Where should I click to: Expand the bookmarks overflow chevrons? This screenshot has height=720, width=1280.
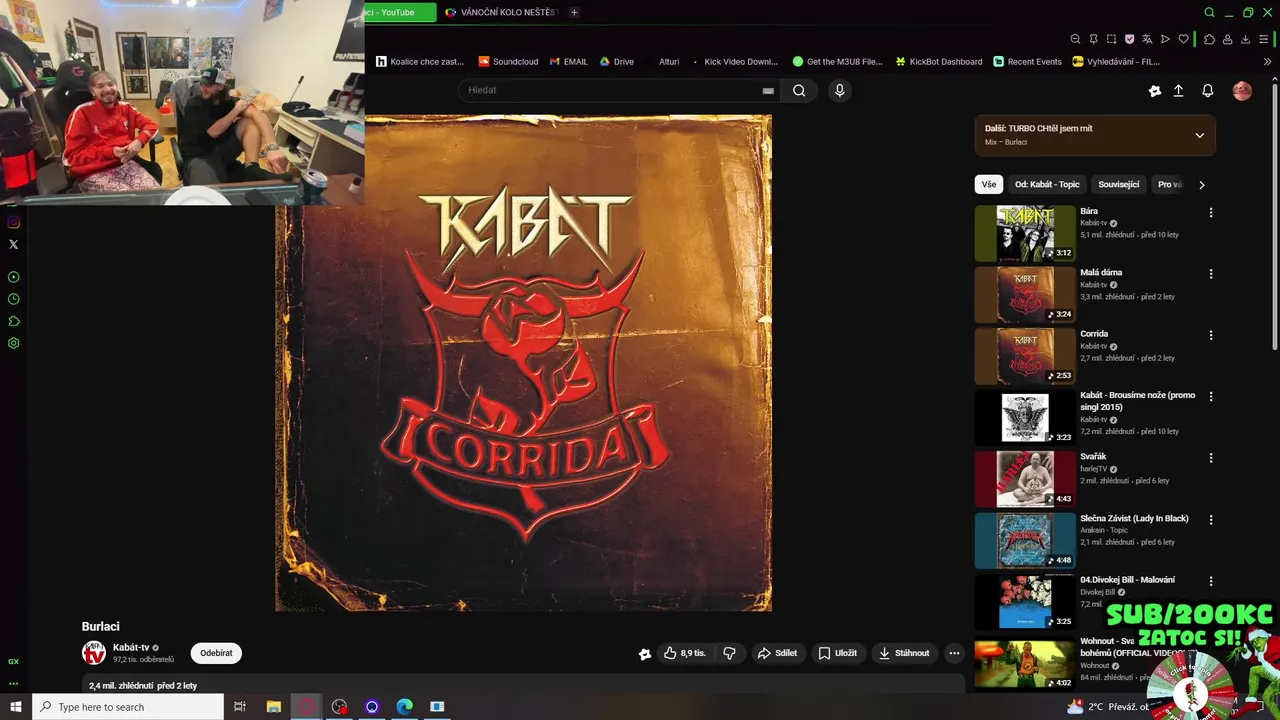pos(1267,61)
